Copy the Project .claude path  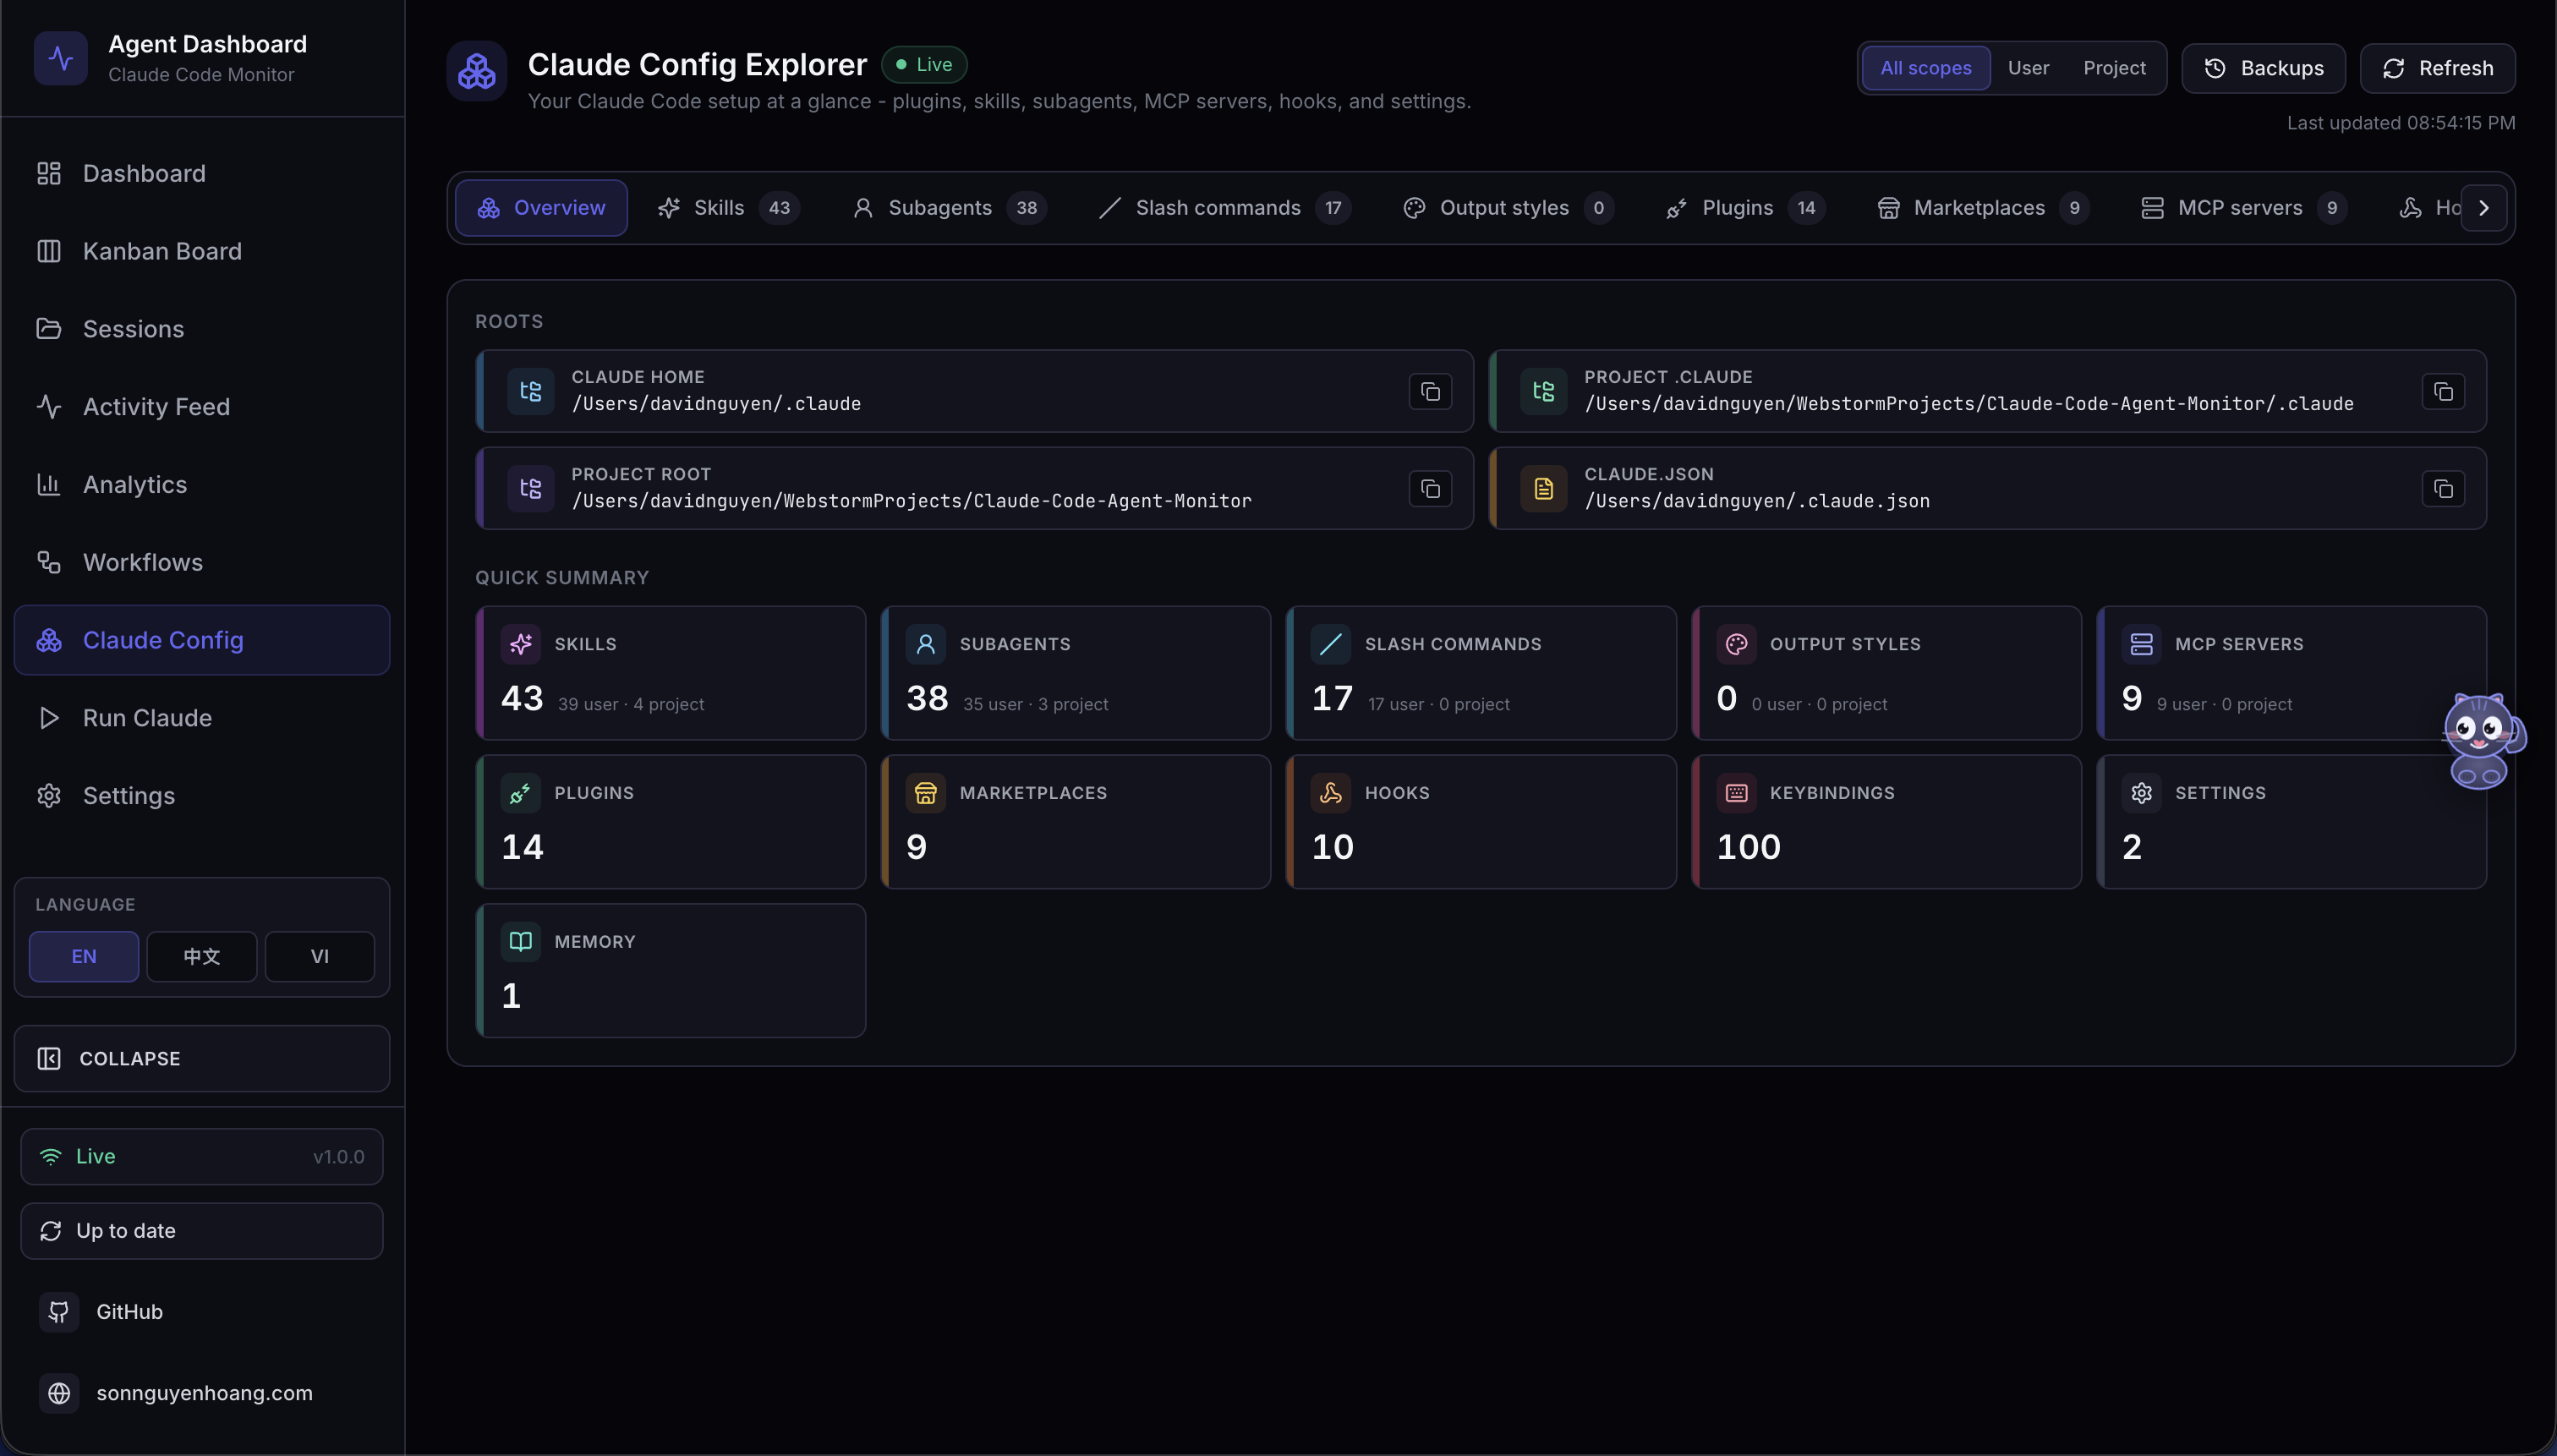click(x=2443, y=392)
